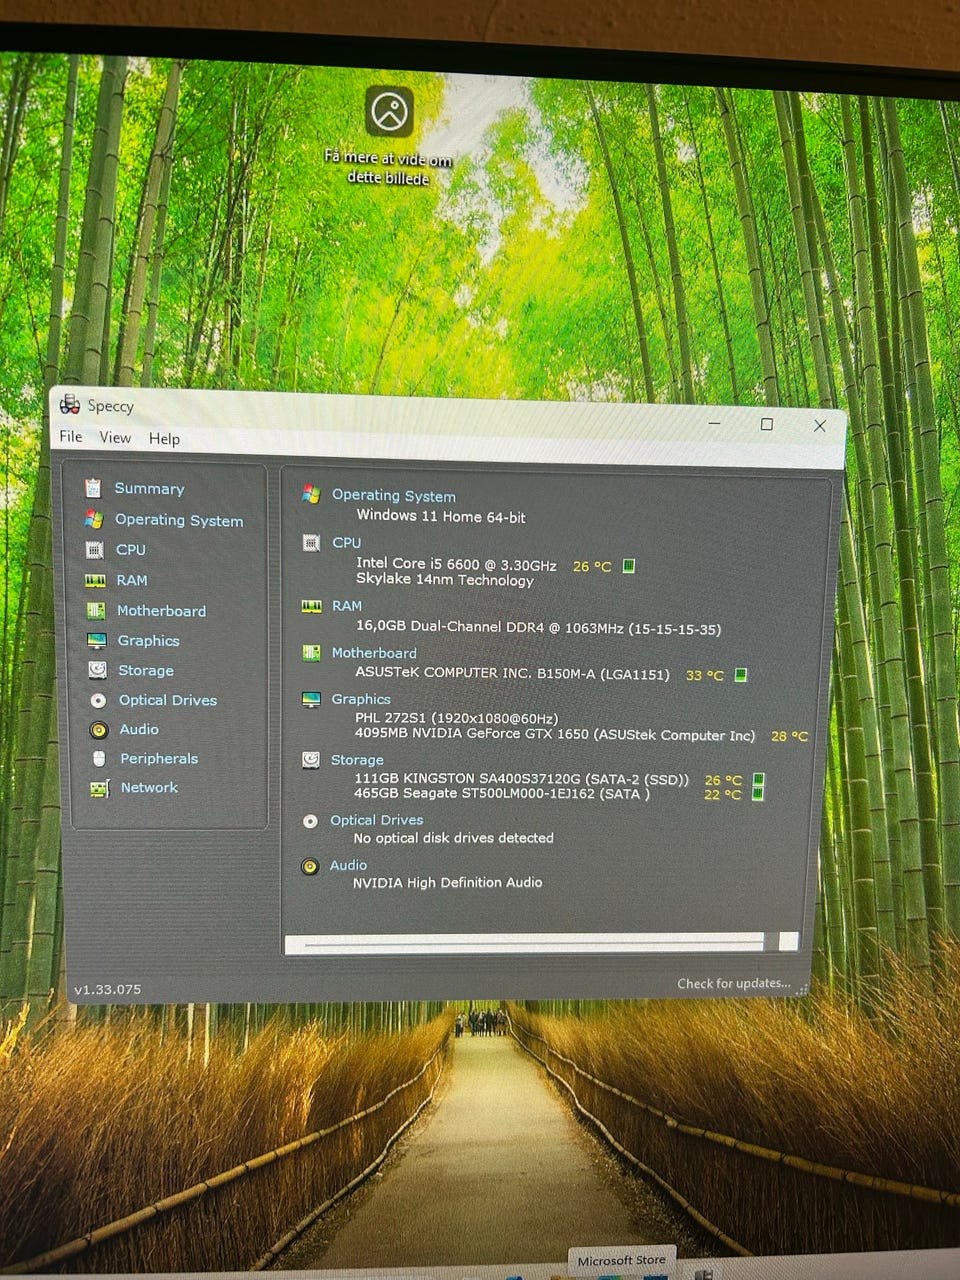Click the RAM heading link in summary
Viewport: 960px width, 1280px height.
(346, 606)
